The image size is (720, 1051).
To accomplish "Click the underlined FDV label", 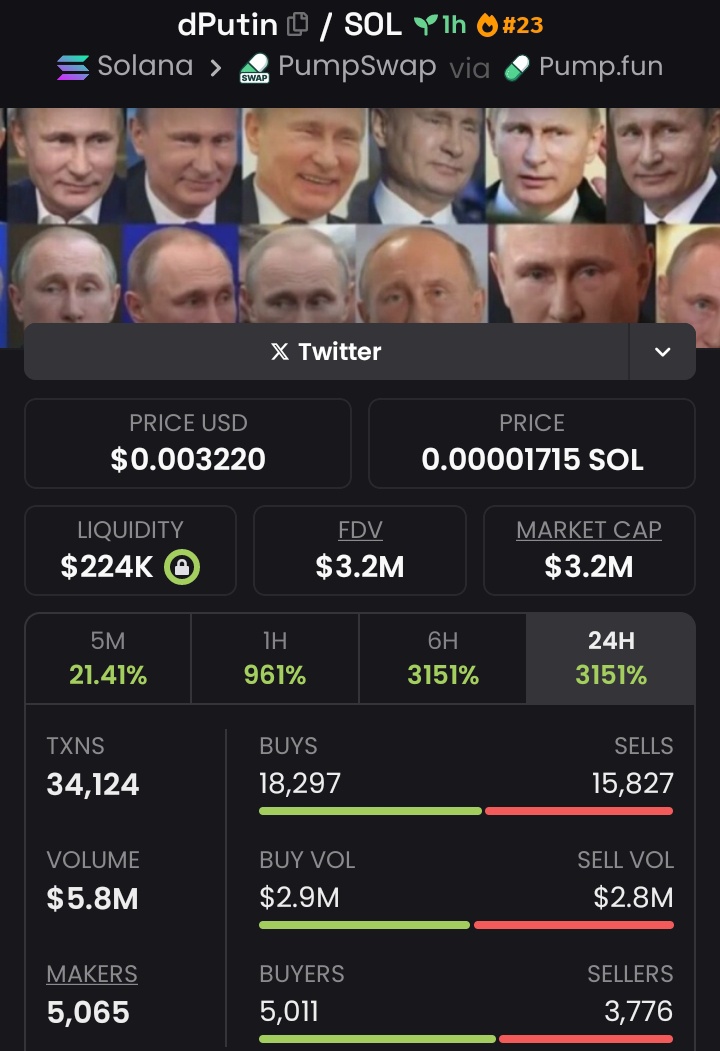I will [360, 530].
